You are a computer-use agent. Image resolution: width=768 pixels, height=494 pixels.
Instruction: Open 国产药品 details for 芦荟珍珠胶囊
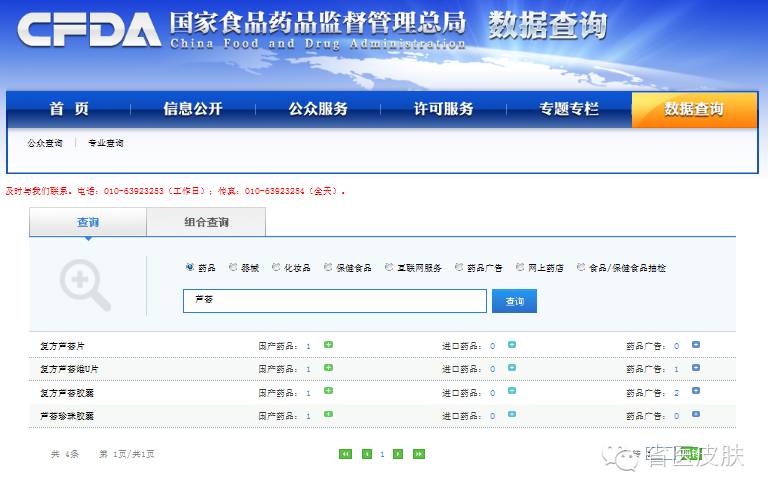point(328,414)
